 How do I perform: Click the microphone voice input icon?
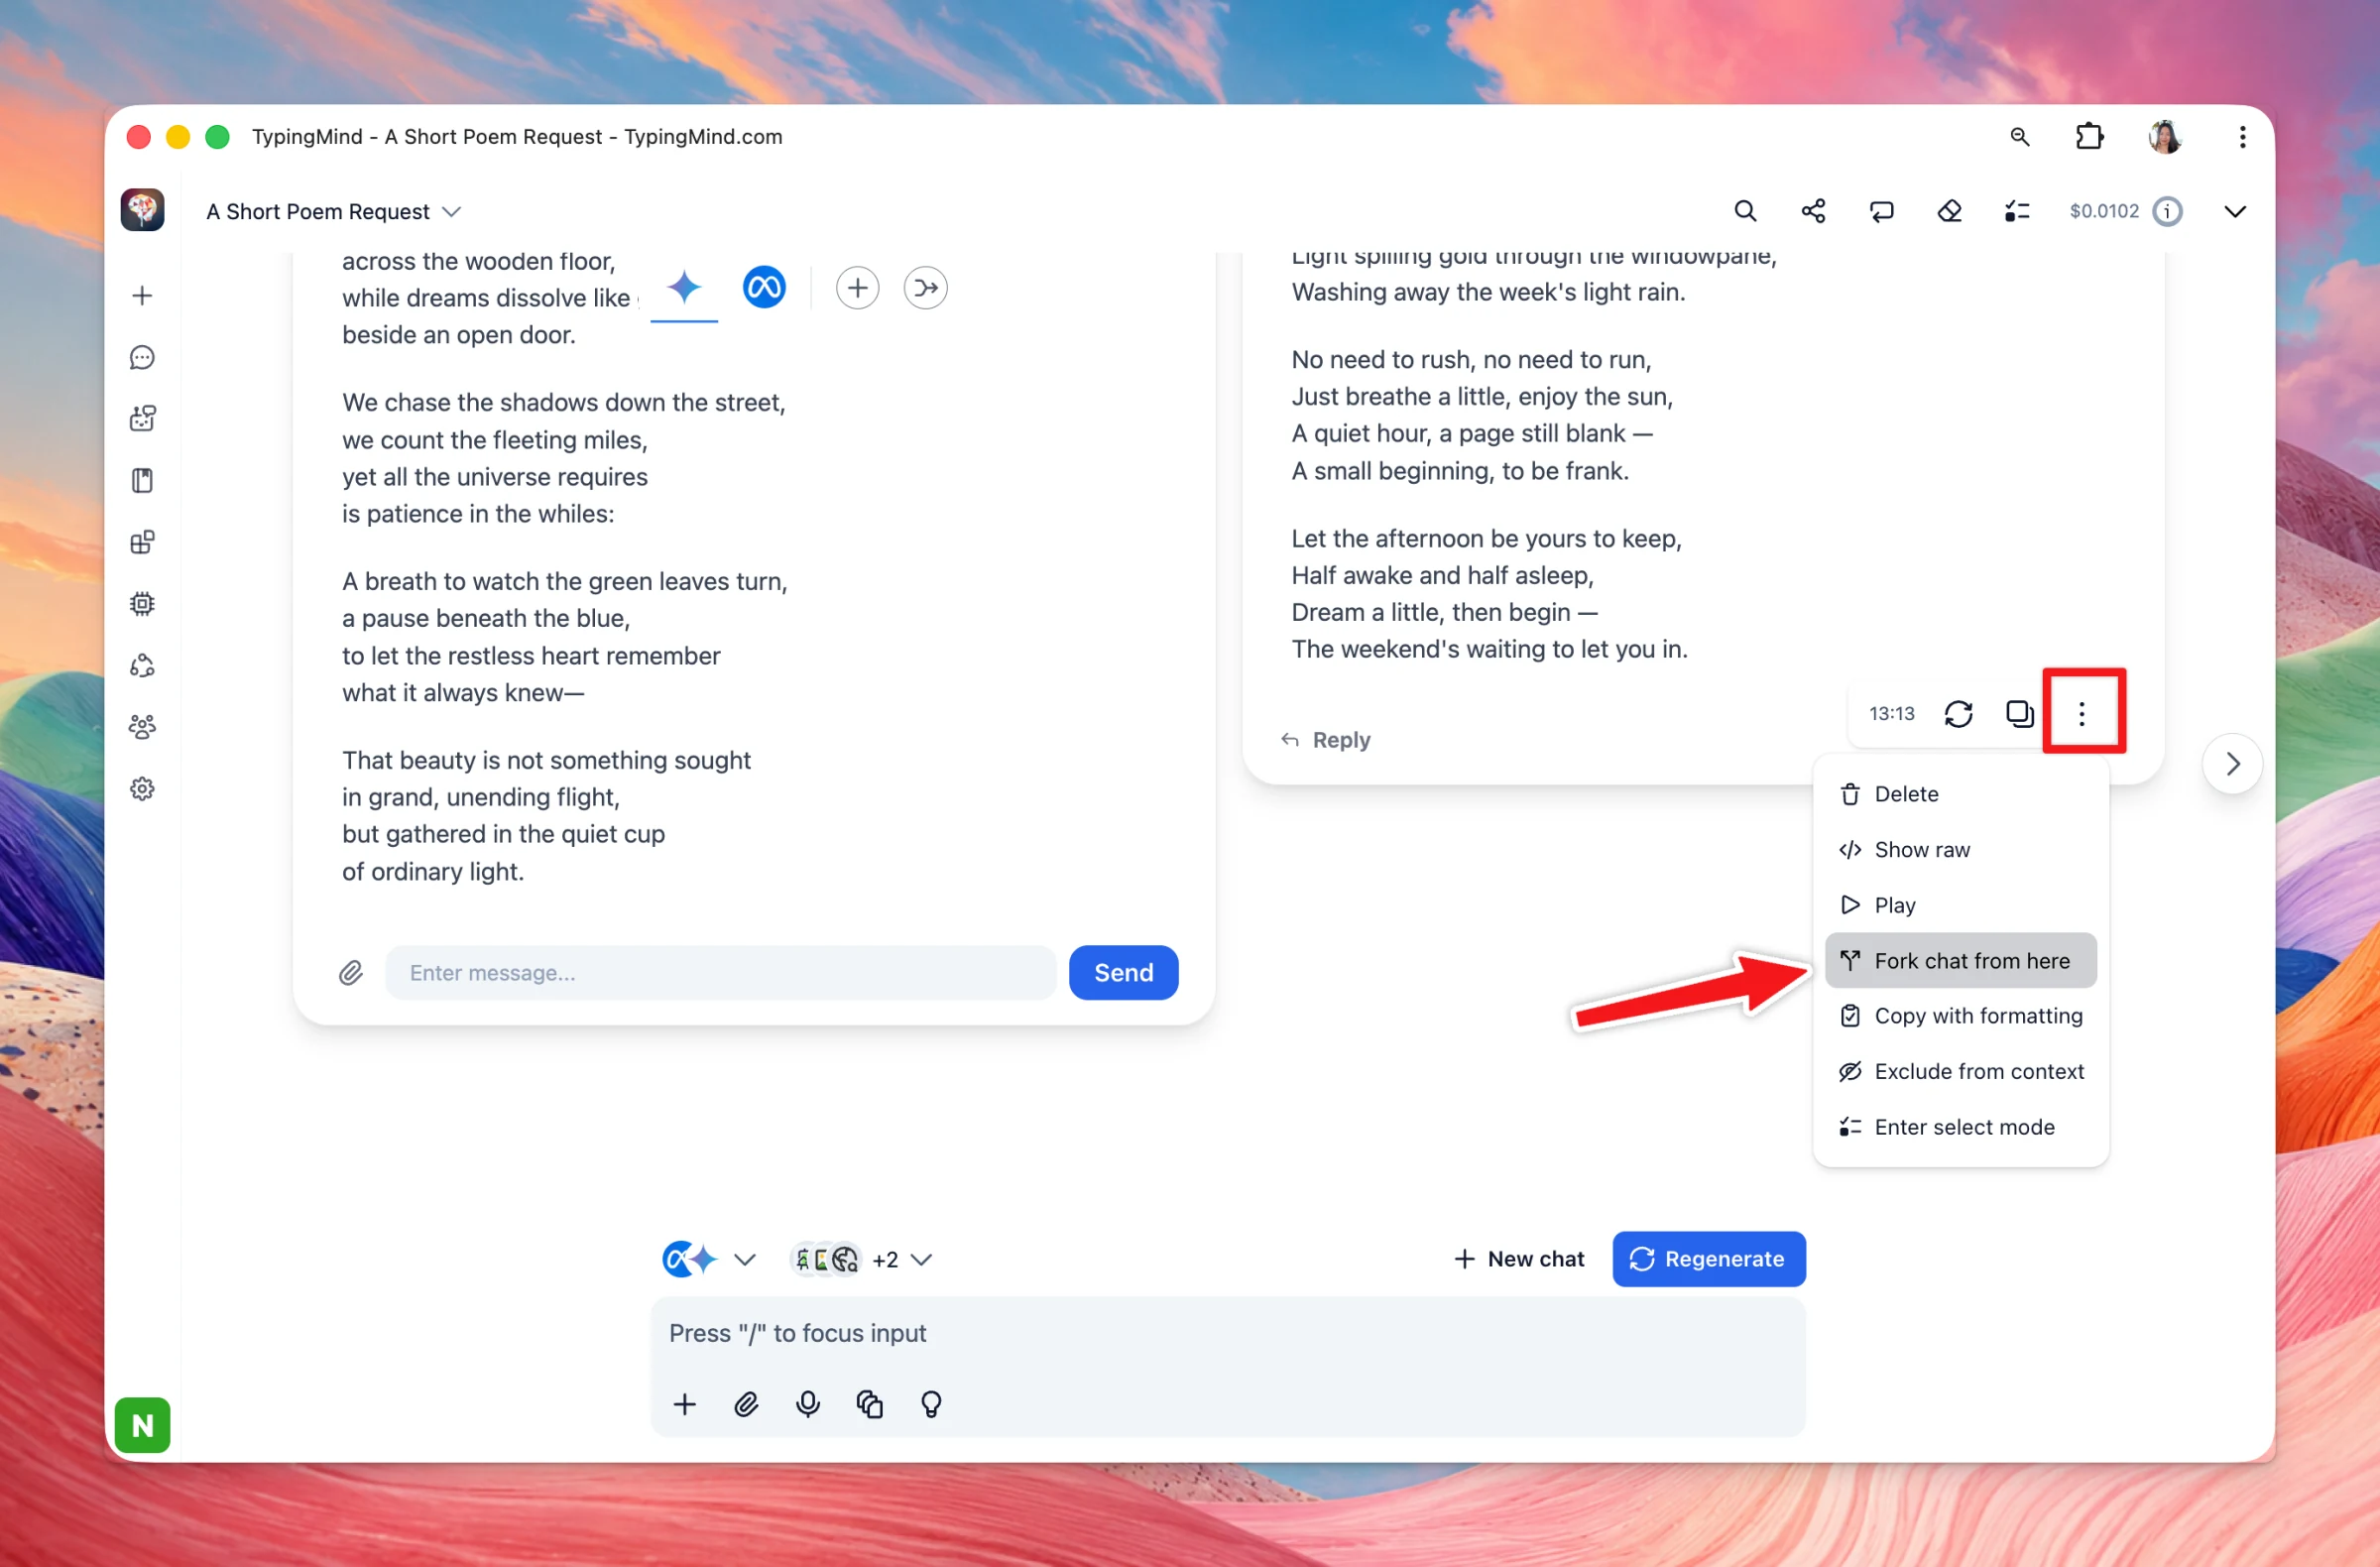point(808,1404)
